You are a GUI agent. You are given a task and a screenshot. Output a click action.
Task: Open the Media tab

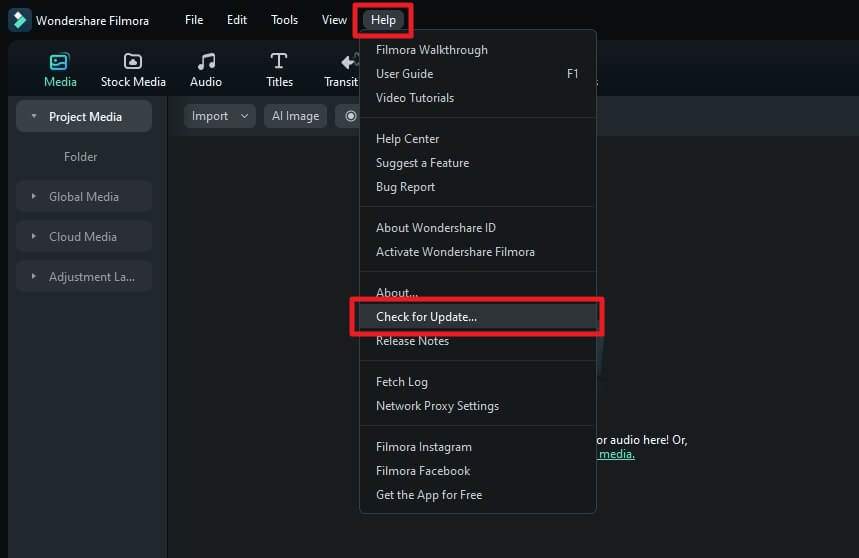pyautogui.click(x=60, y=70)
